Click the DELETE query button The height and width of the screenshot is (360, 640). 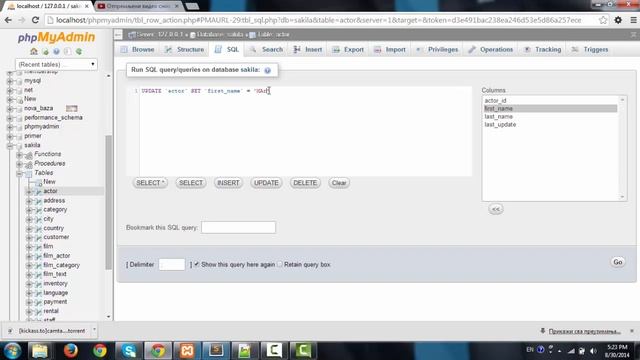(305, 183)
